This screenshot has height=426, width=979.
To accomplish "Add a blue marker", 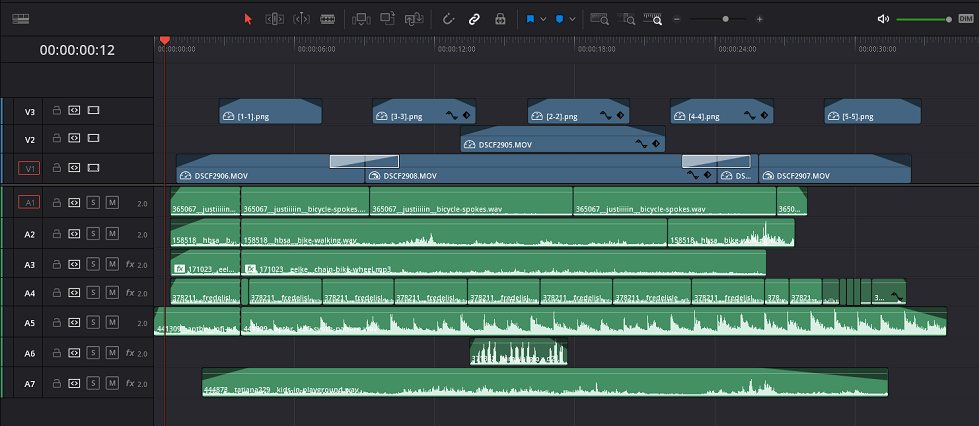I will tap(559, 19).
